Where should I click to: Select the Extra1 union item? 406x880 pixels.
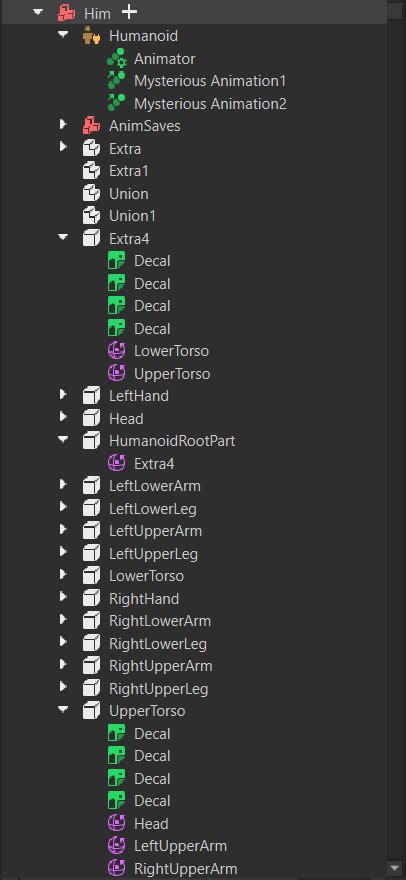tap(129, 171)
